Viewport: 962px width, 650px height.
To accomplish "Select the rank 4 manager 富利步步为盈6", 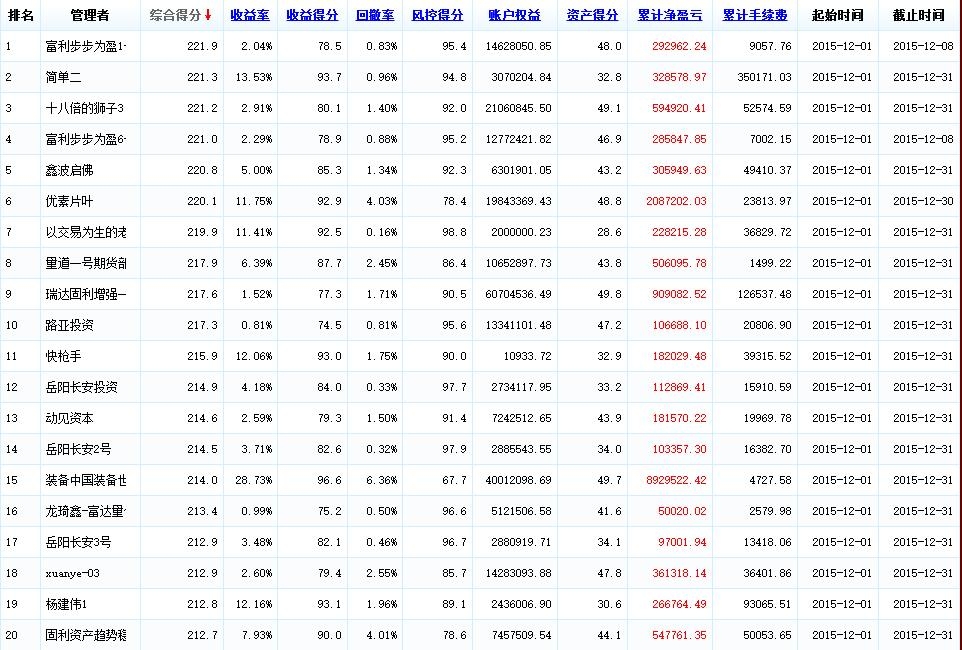I will point(86,139).
